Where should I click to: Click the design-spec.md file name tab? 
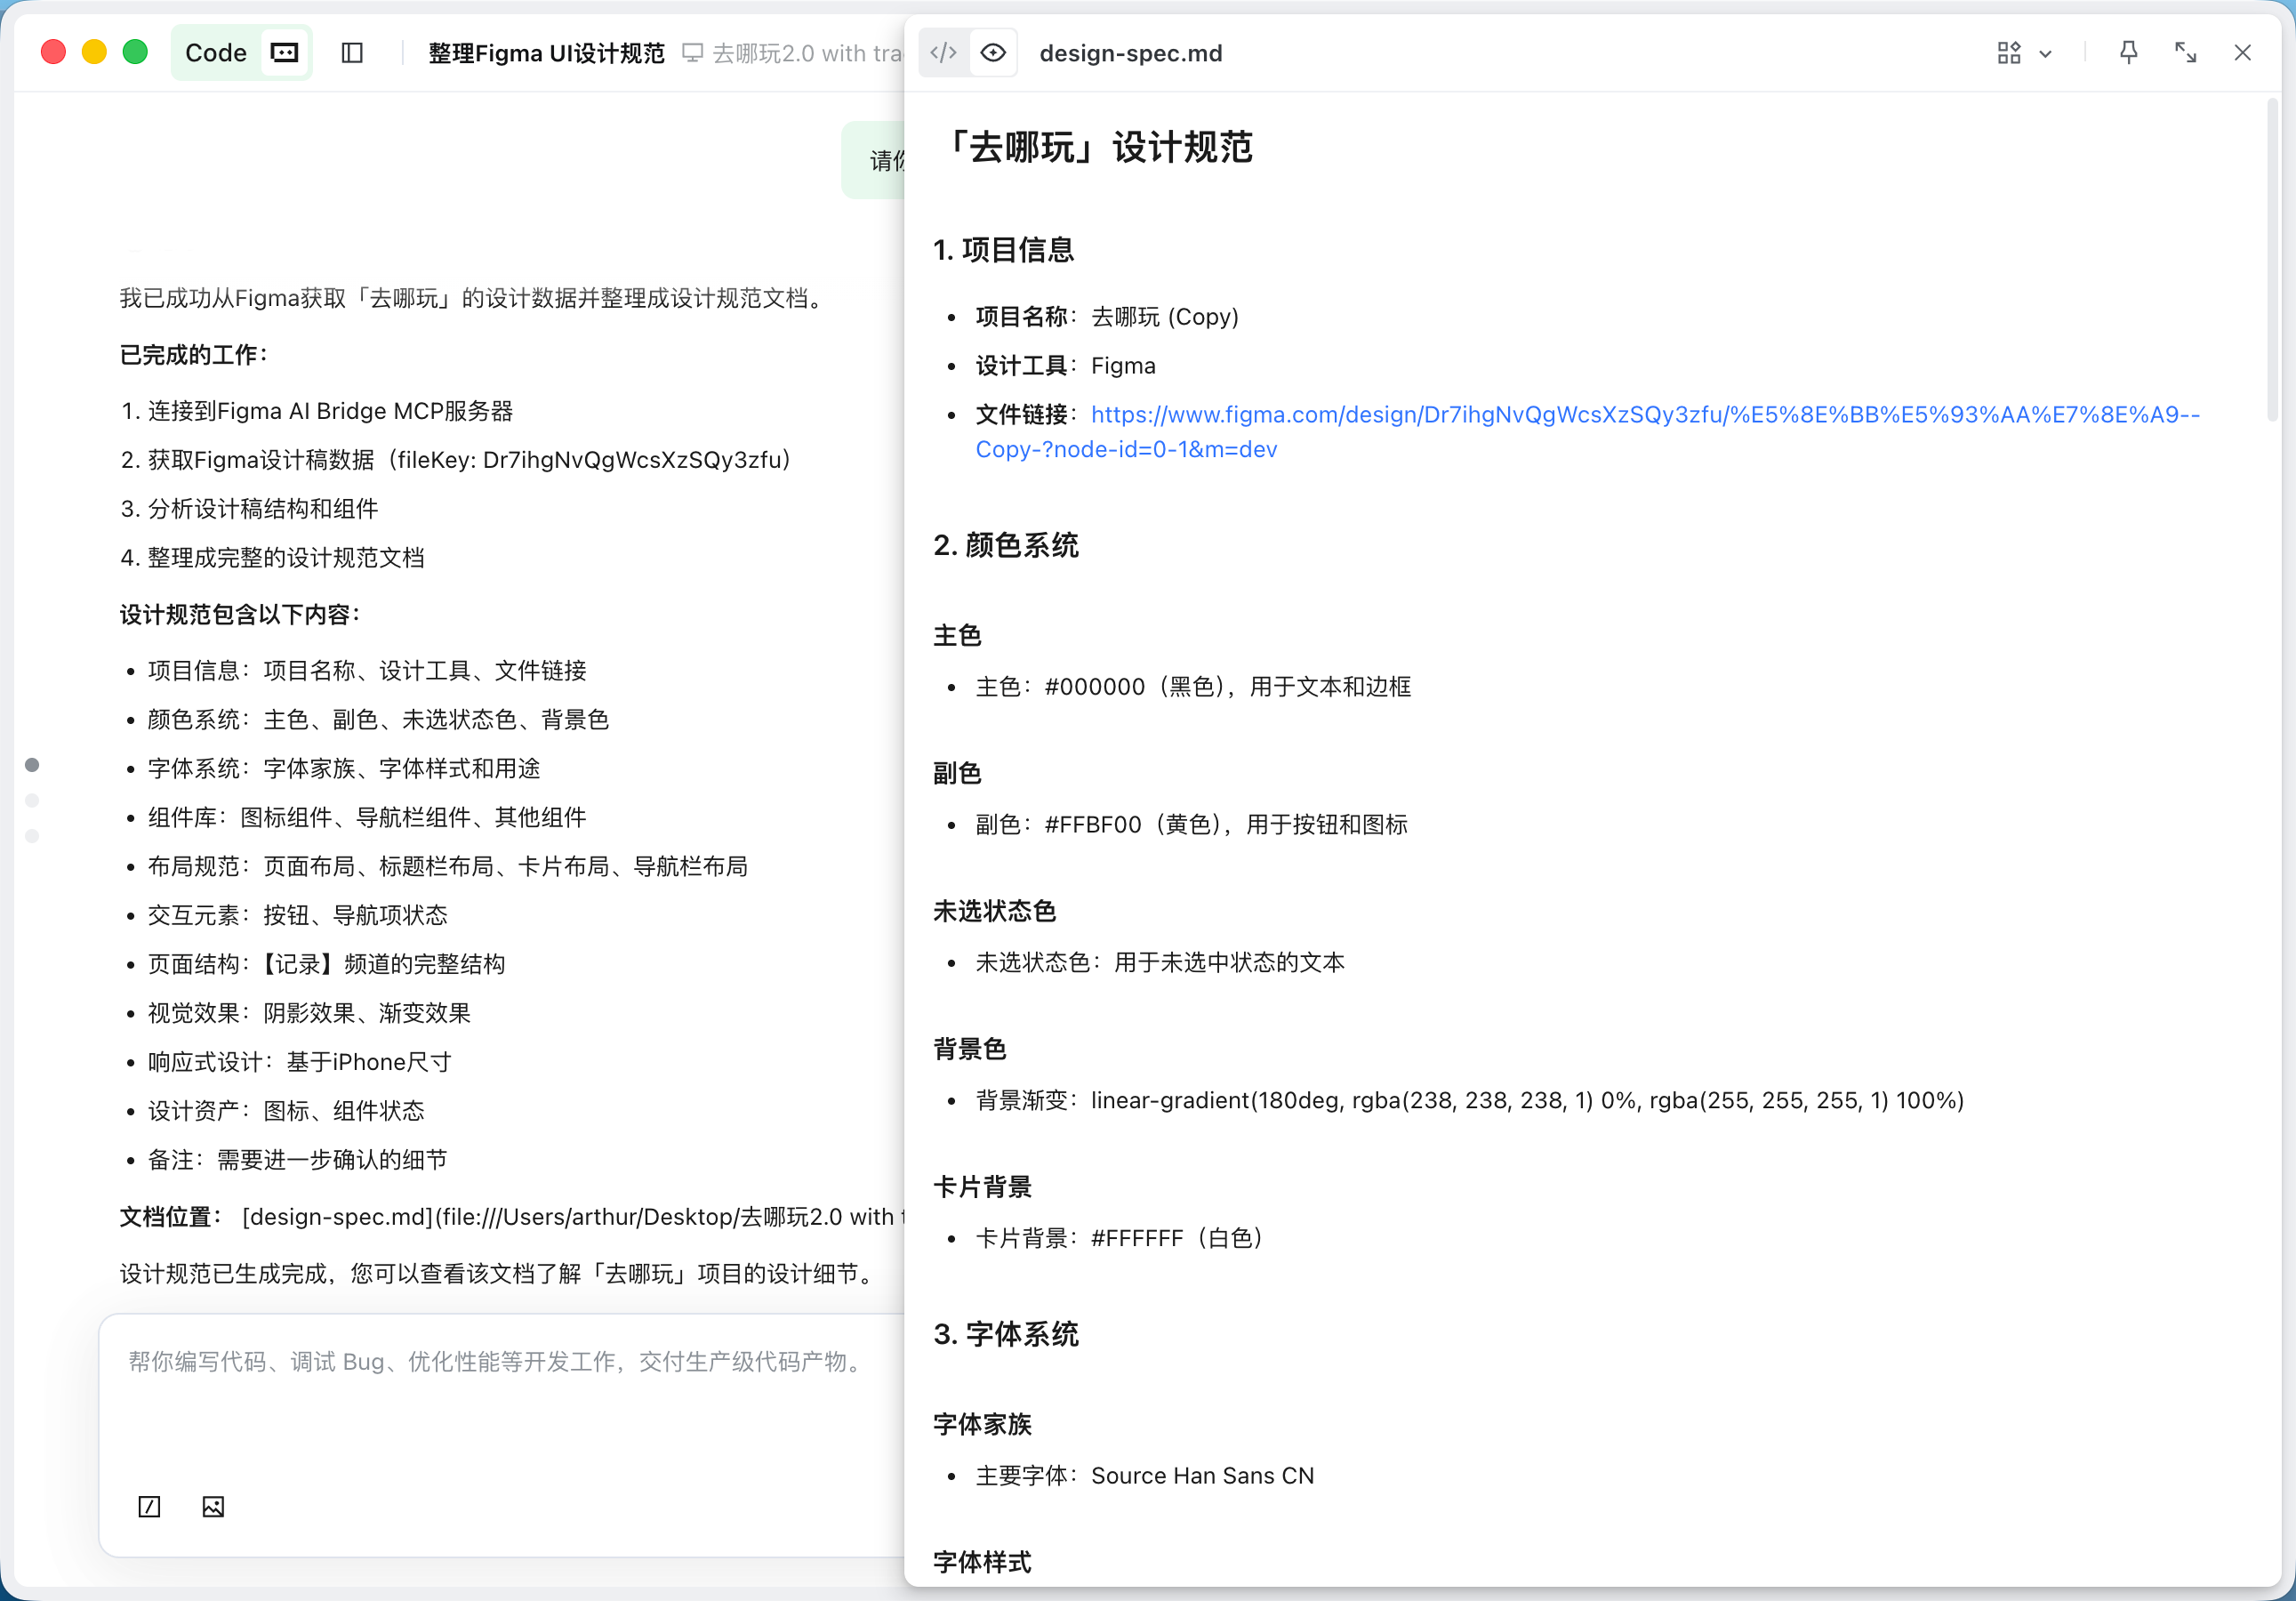[1130, 53]
